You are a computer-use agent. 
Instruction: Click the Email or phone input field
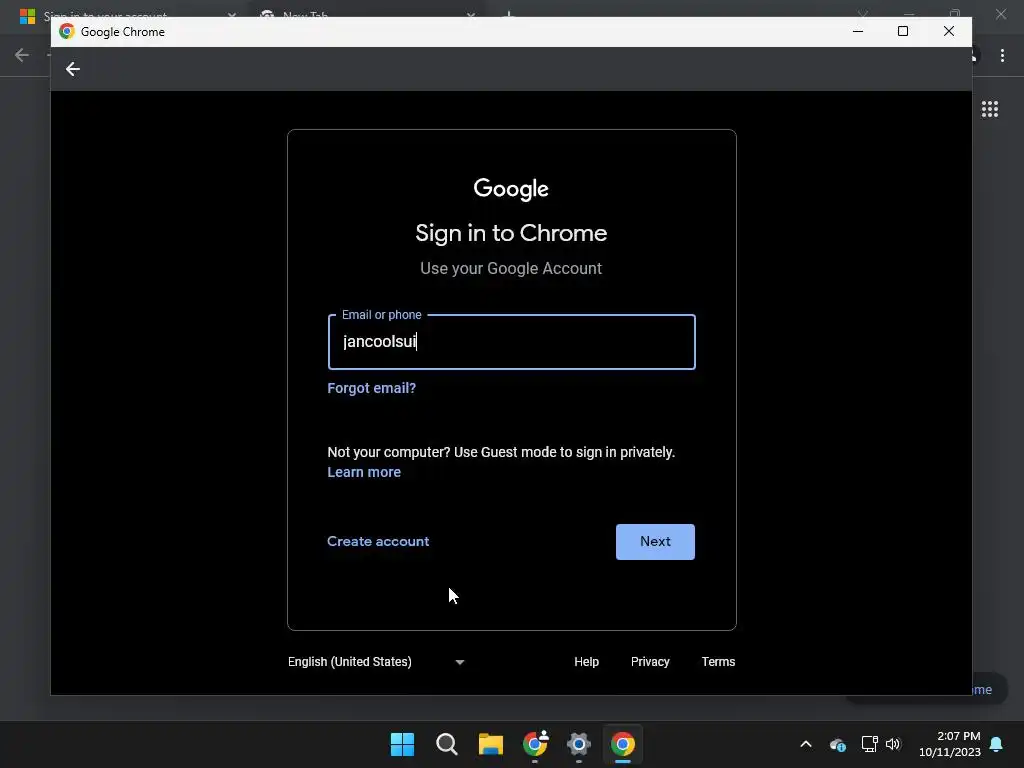[x=511, y=342]
